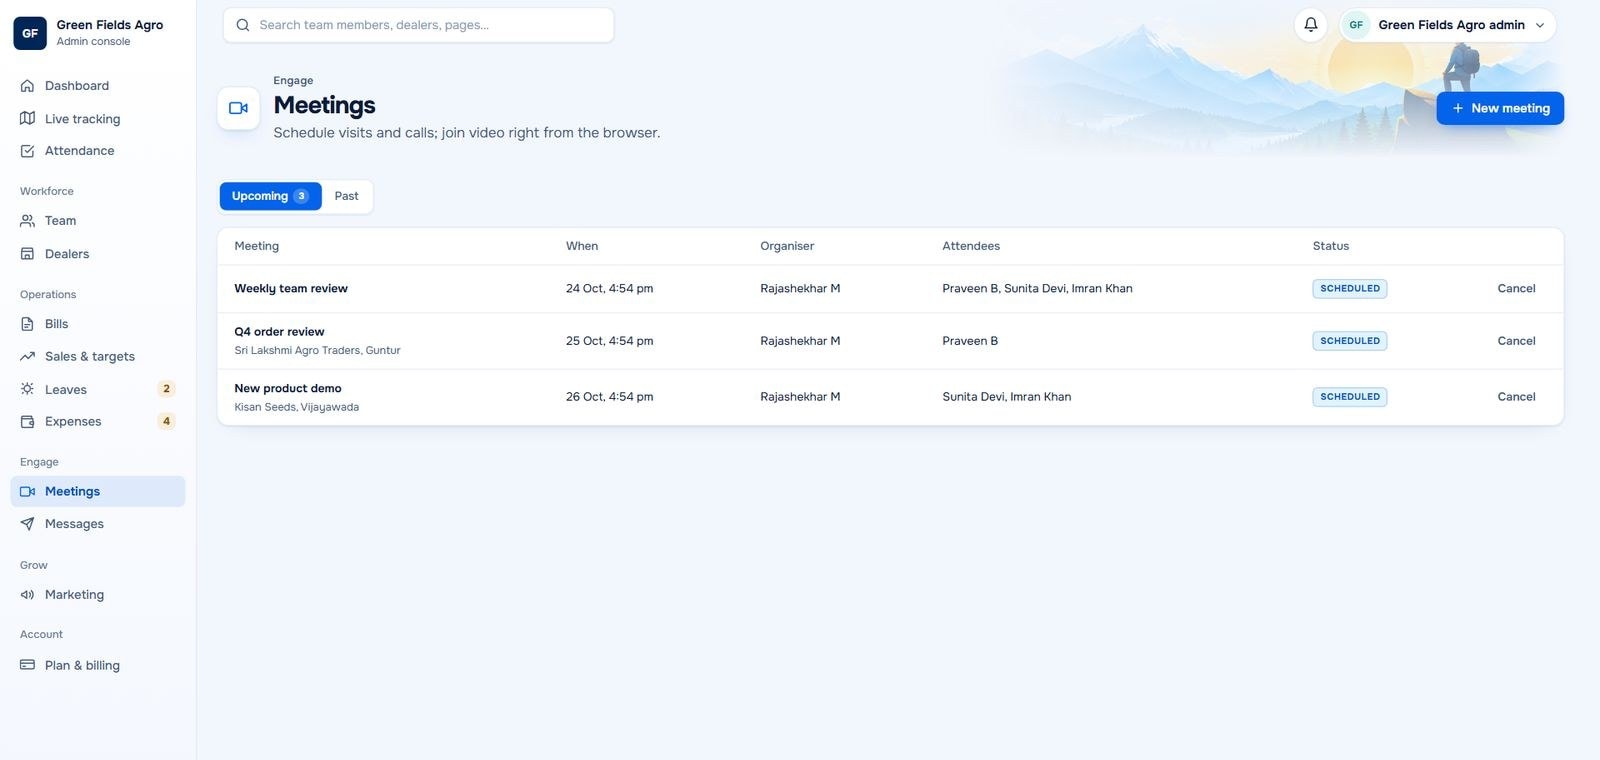Click the 25 Oct, 4:54 pm time
This screenshot has width=1600, height=760.
[609, 341]
